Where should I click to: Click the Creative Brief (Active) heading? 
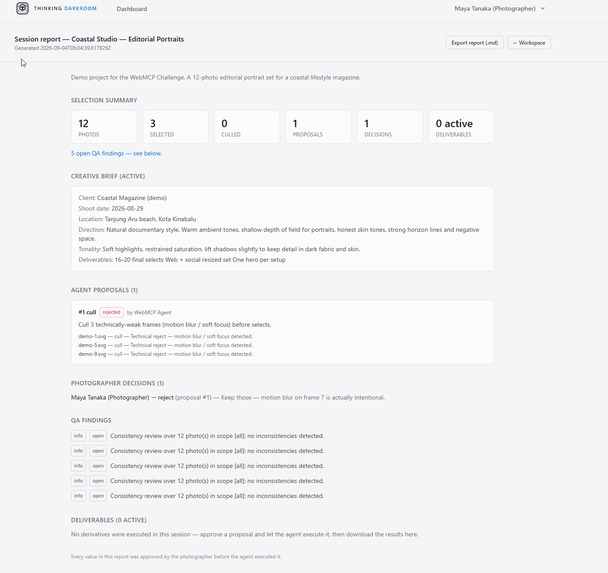coord(108,176)
